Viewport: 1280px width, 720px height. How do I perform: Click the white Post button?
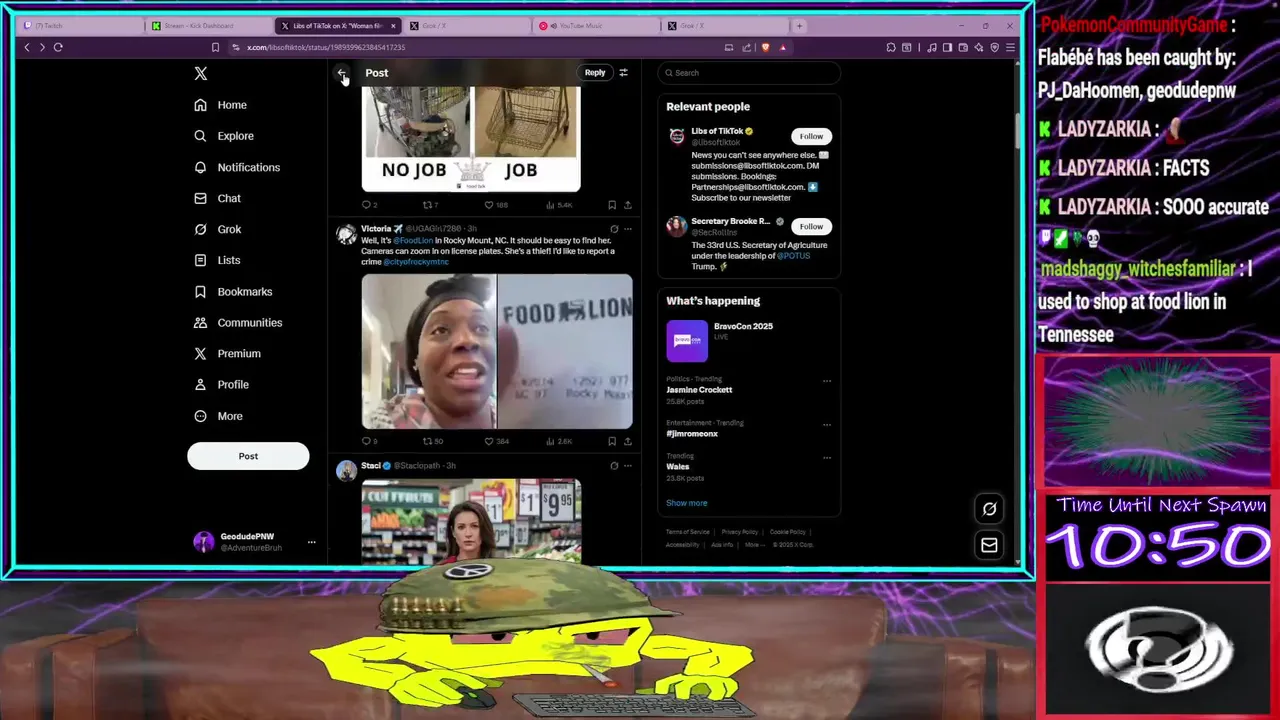[x=248, y=456]
